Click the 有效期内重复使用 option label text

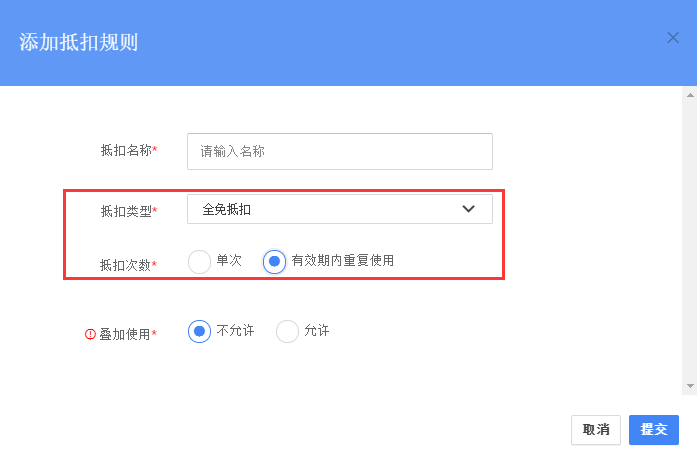point(343,260)
